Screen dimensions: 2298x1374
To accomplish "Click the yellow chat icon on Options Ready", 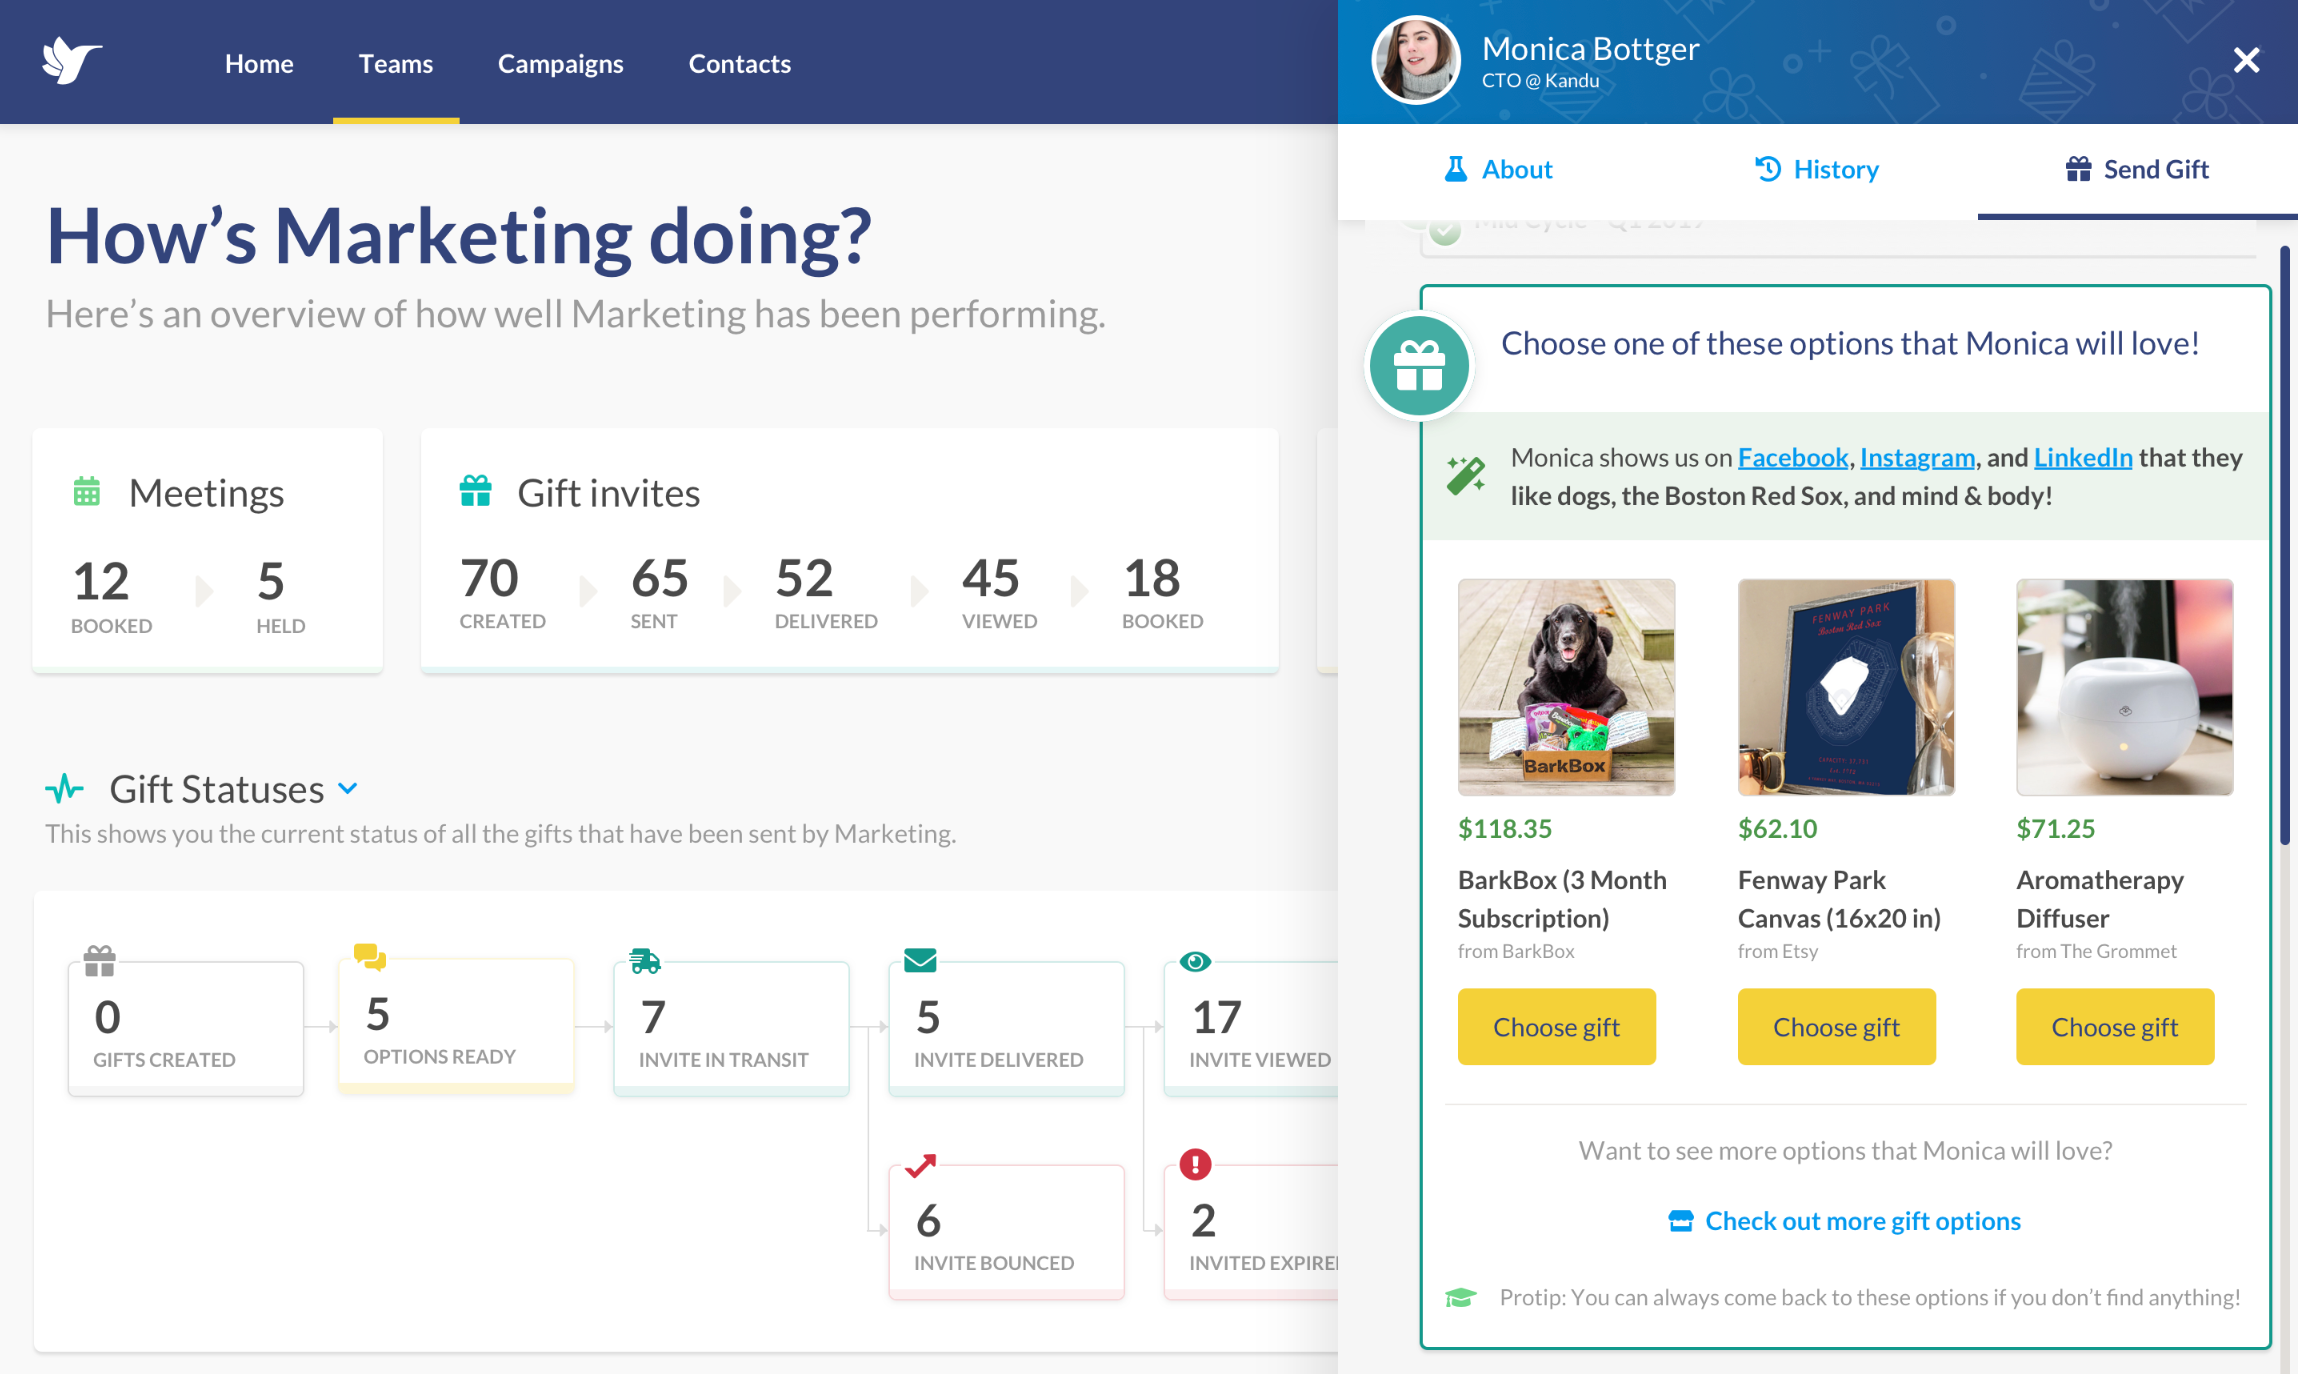I will [370, 957].
